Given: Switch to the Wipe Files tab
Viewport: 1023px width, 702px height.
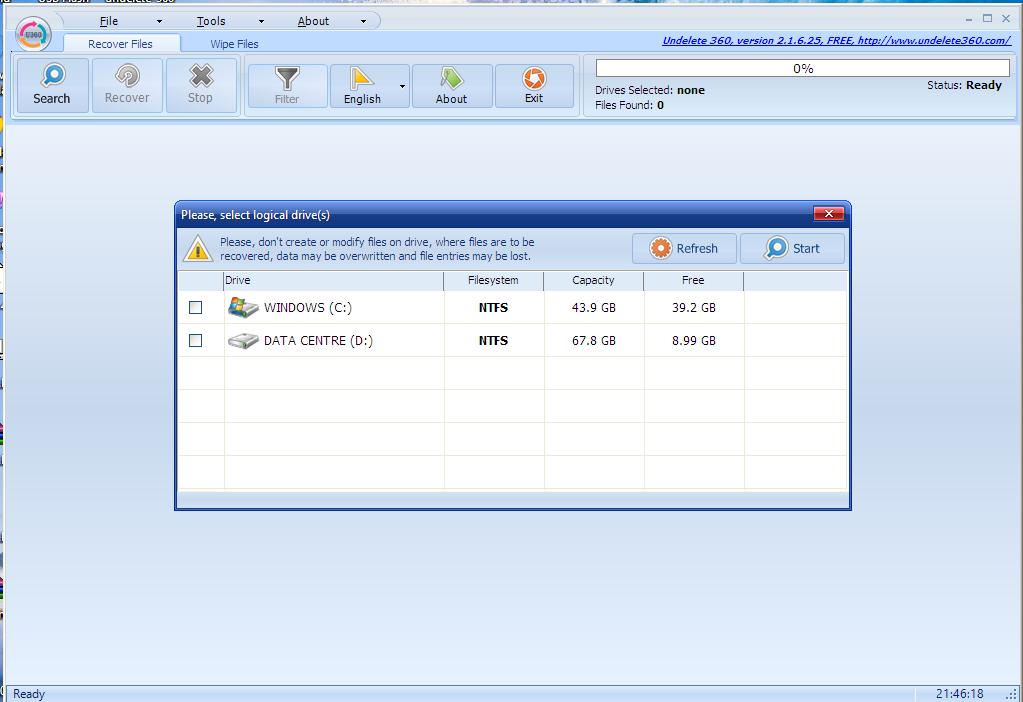Looking at the screenshot, I should 234,44.
